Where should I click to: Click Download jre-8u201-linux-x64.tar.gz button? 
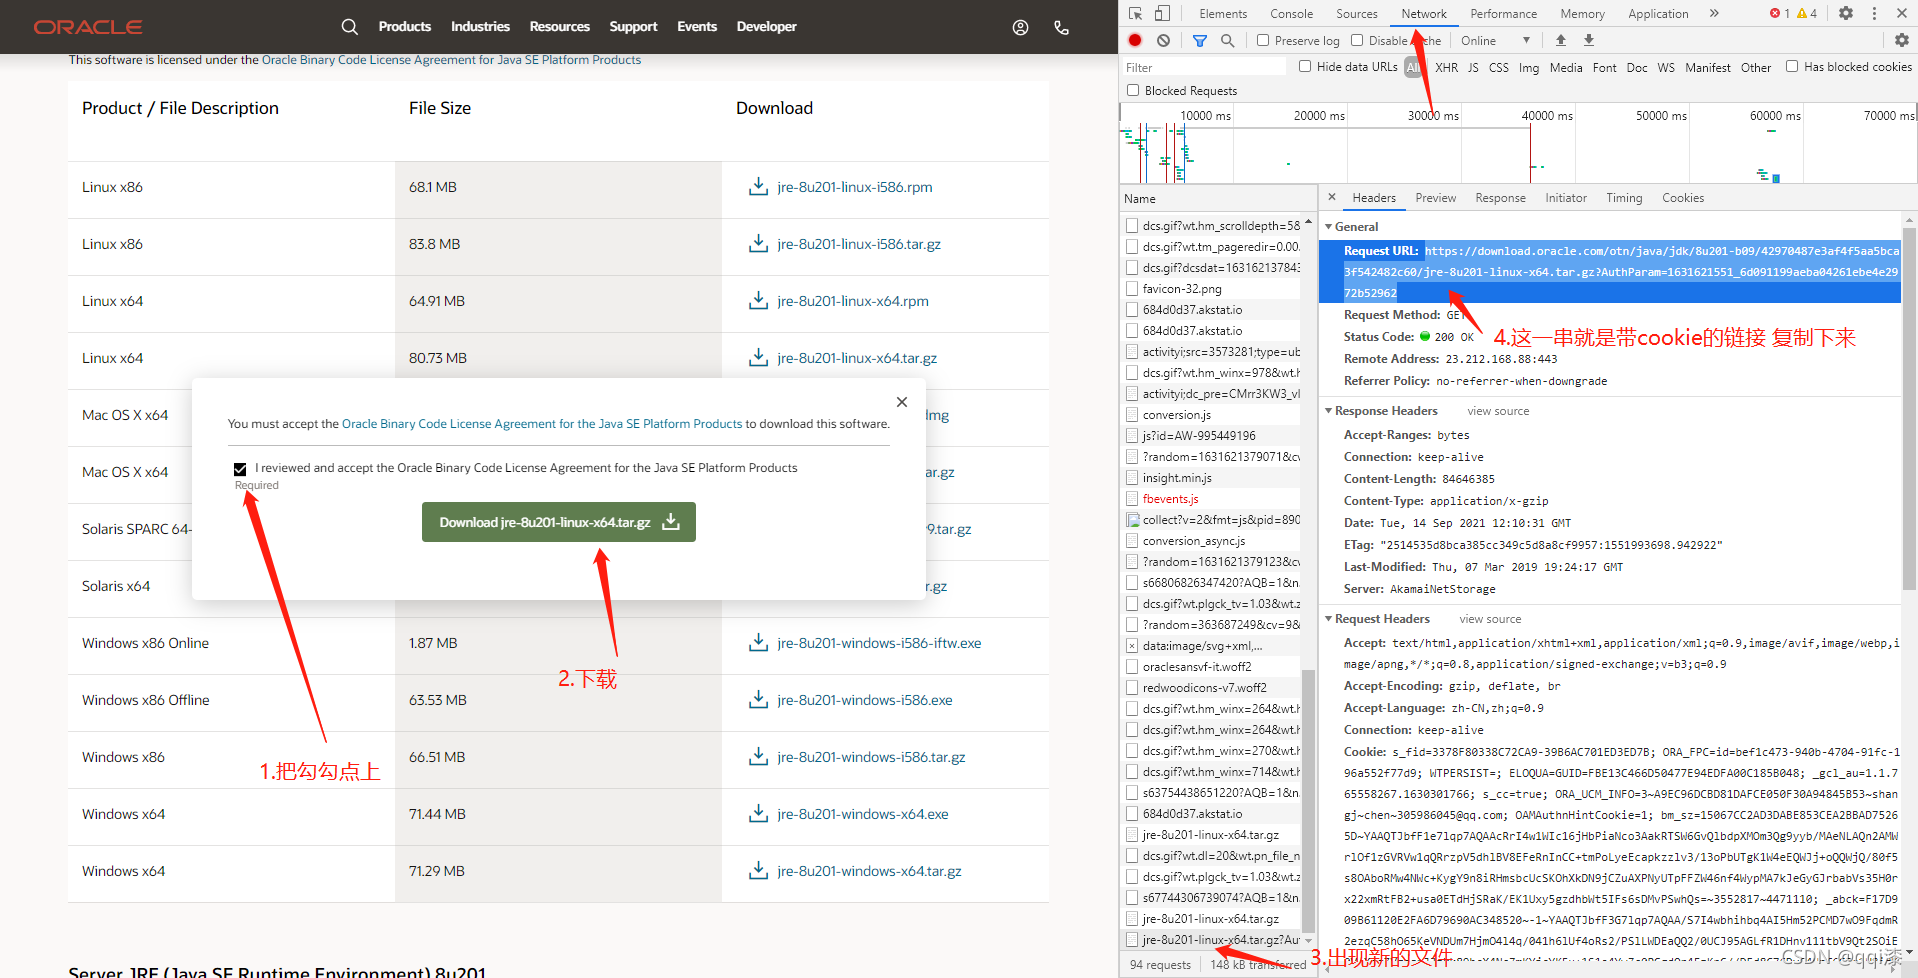click(559, 522)
